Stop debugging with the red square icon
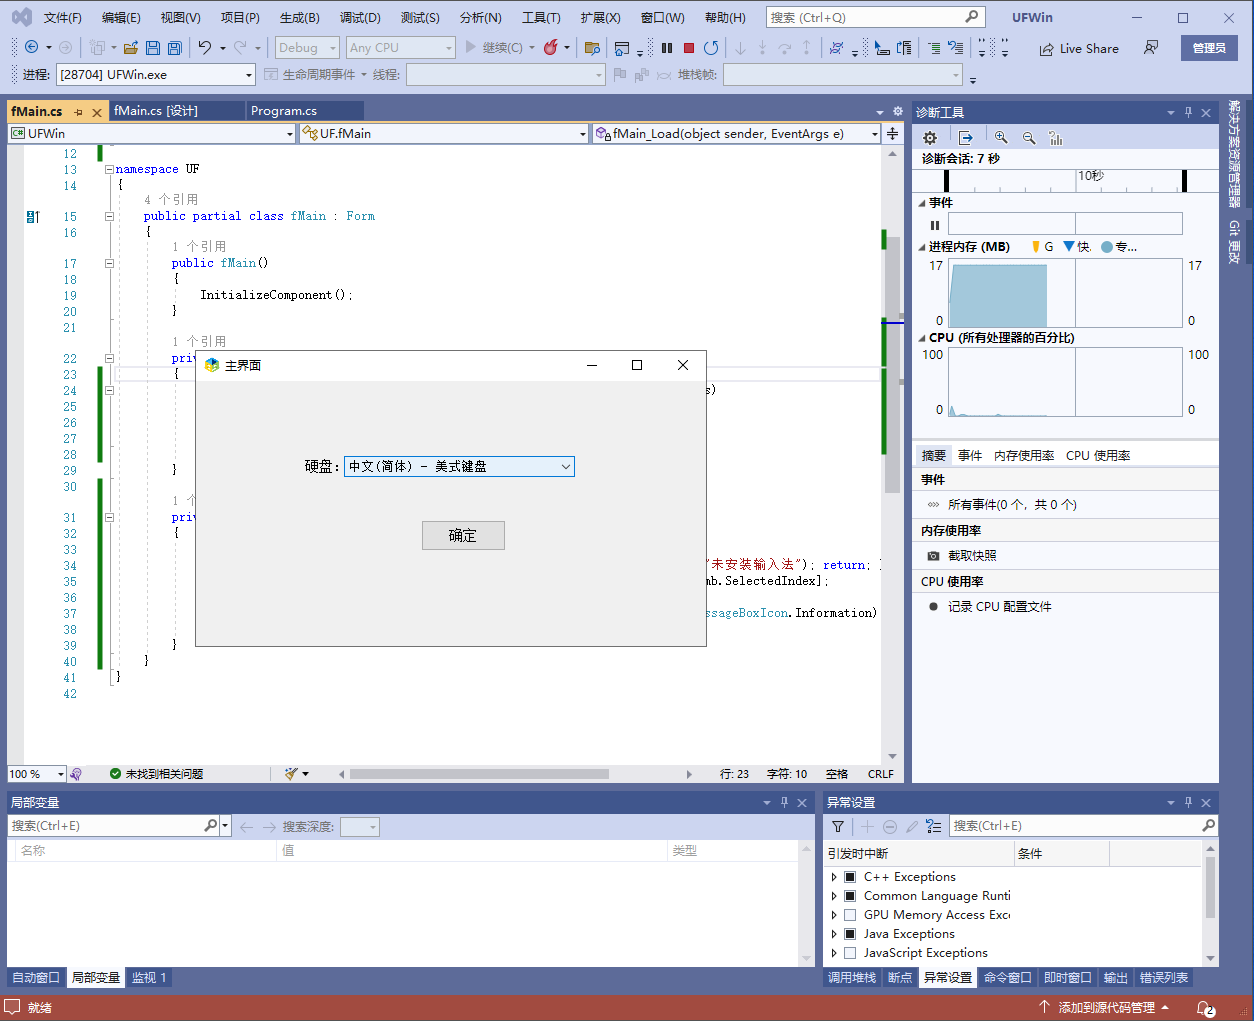 pos(689,48)
